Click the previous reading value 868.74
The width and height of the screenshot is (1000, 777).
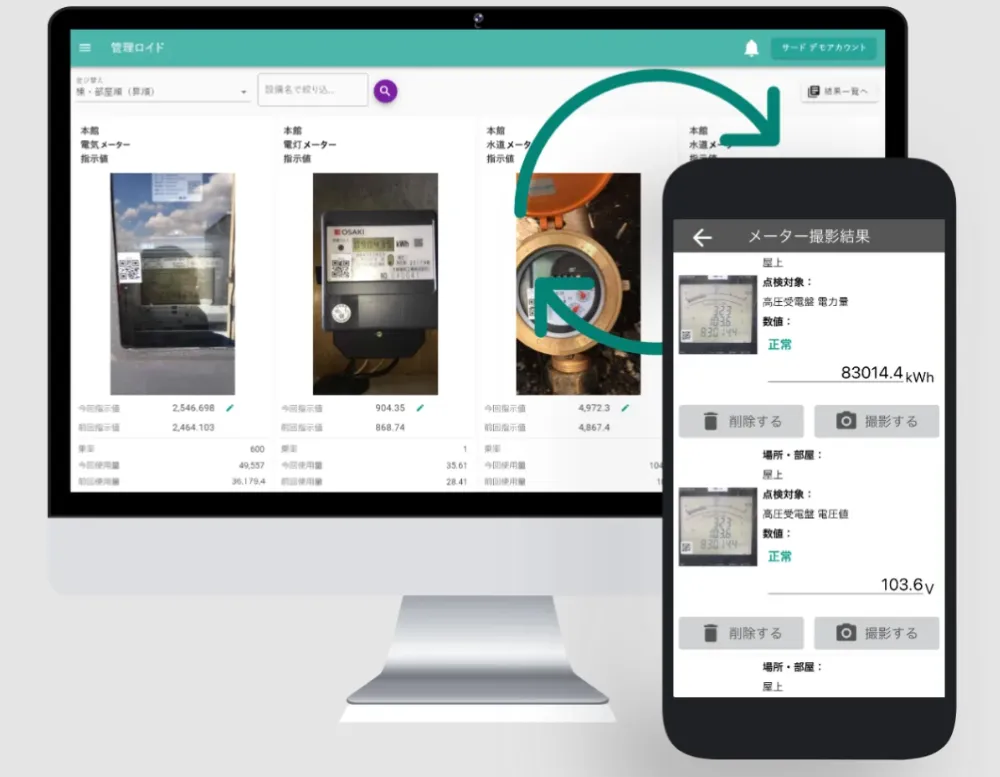390,427
